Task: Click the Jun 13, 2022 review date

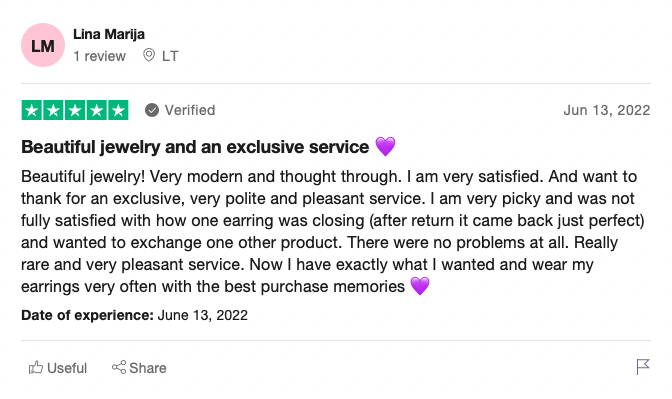Action: tap(607, 110)
